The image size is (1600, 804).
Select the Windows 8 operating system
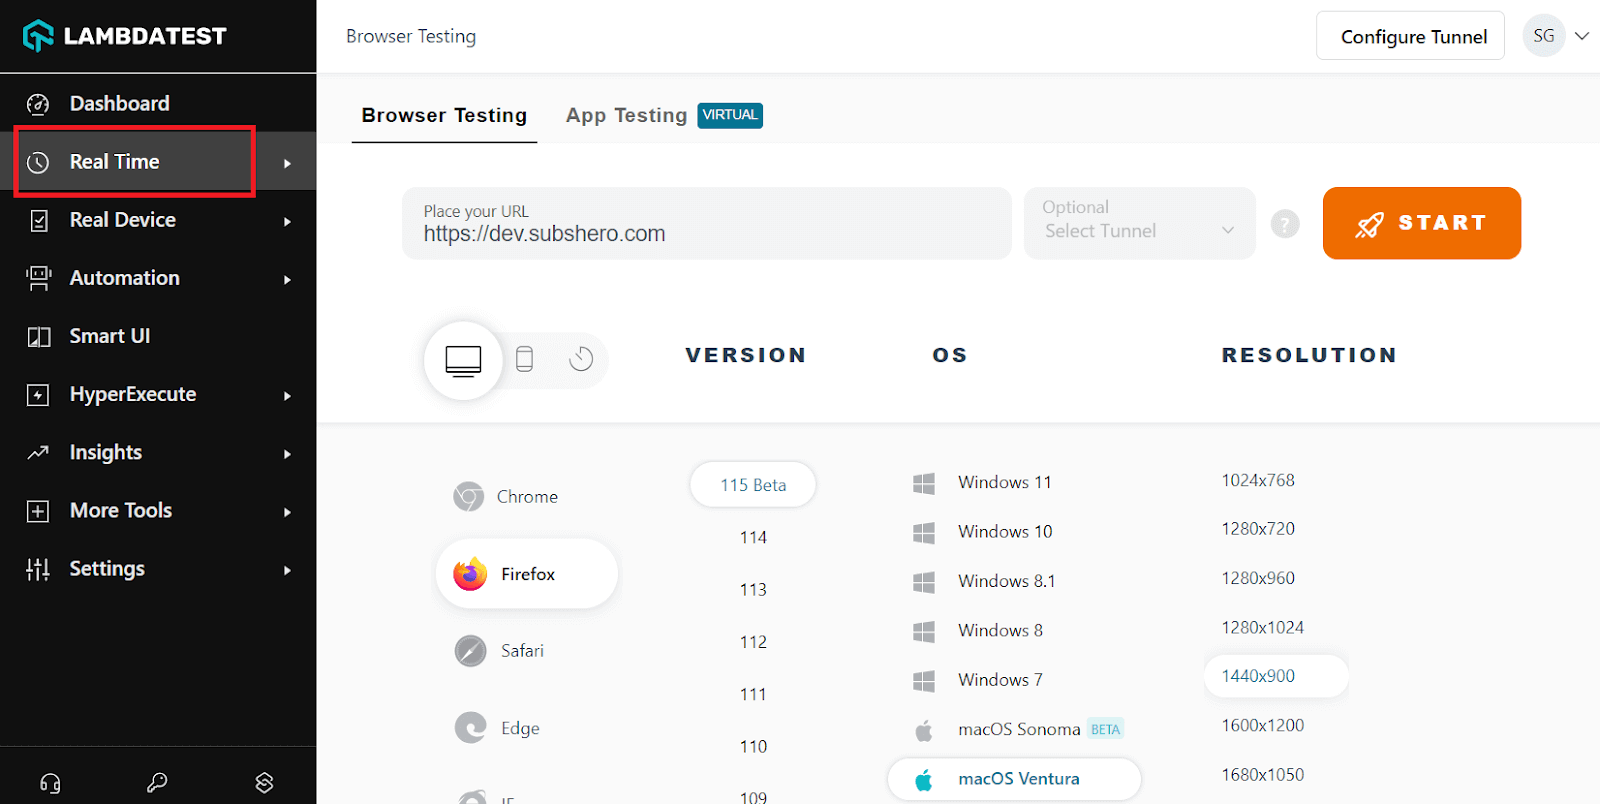click(1000, 630)
